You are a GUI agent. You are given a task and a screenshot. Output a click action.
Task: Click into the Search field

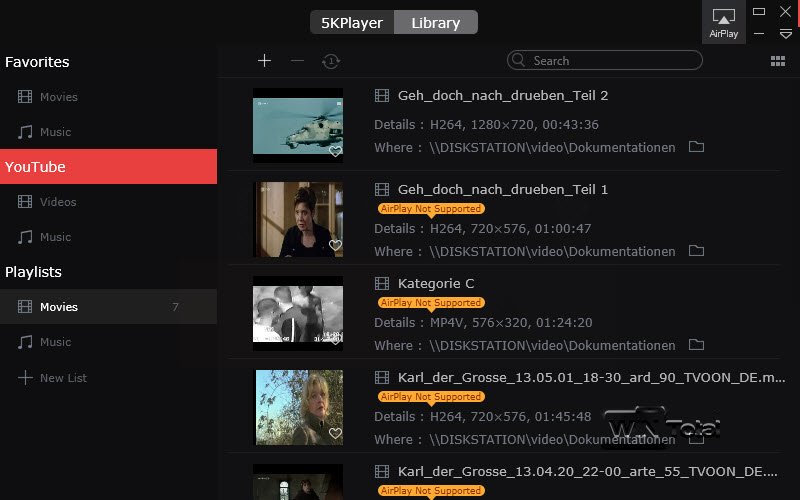(x=605, y=60)
